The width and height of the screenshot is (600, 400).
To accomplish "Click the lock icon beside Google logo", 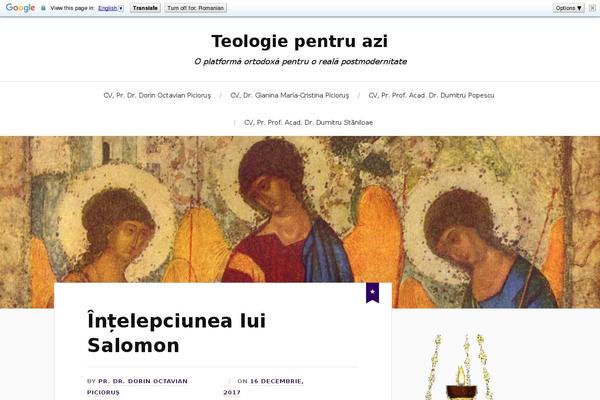I will (x=43, y=8).
